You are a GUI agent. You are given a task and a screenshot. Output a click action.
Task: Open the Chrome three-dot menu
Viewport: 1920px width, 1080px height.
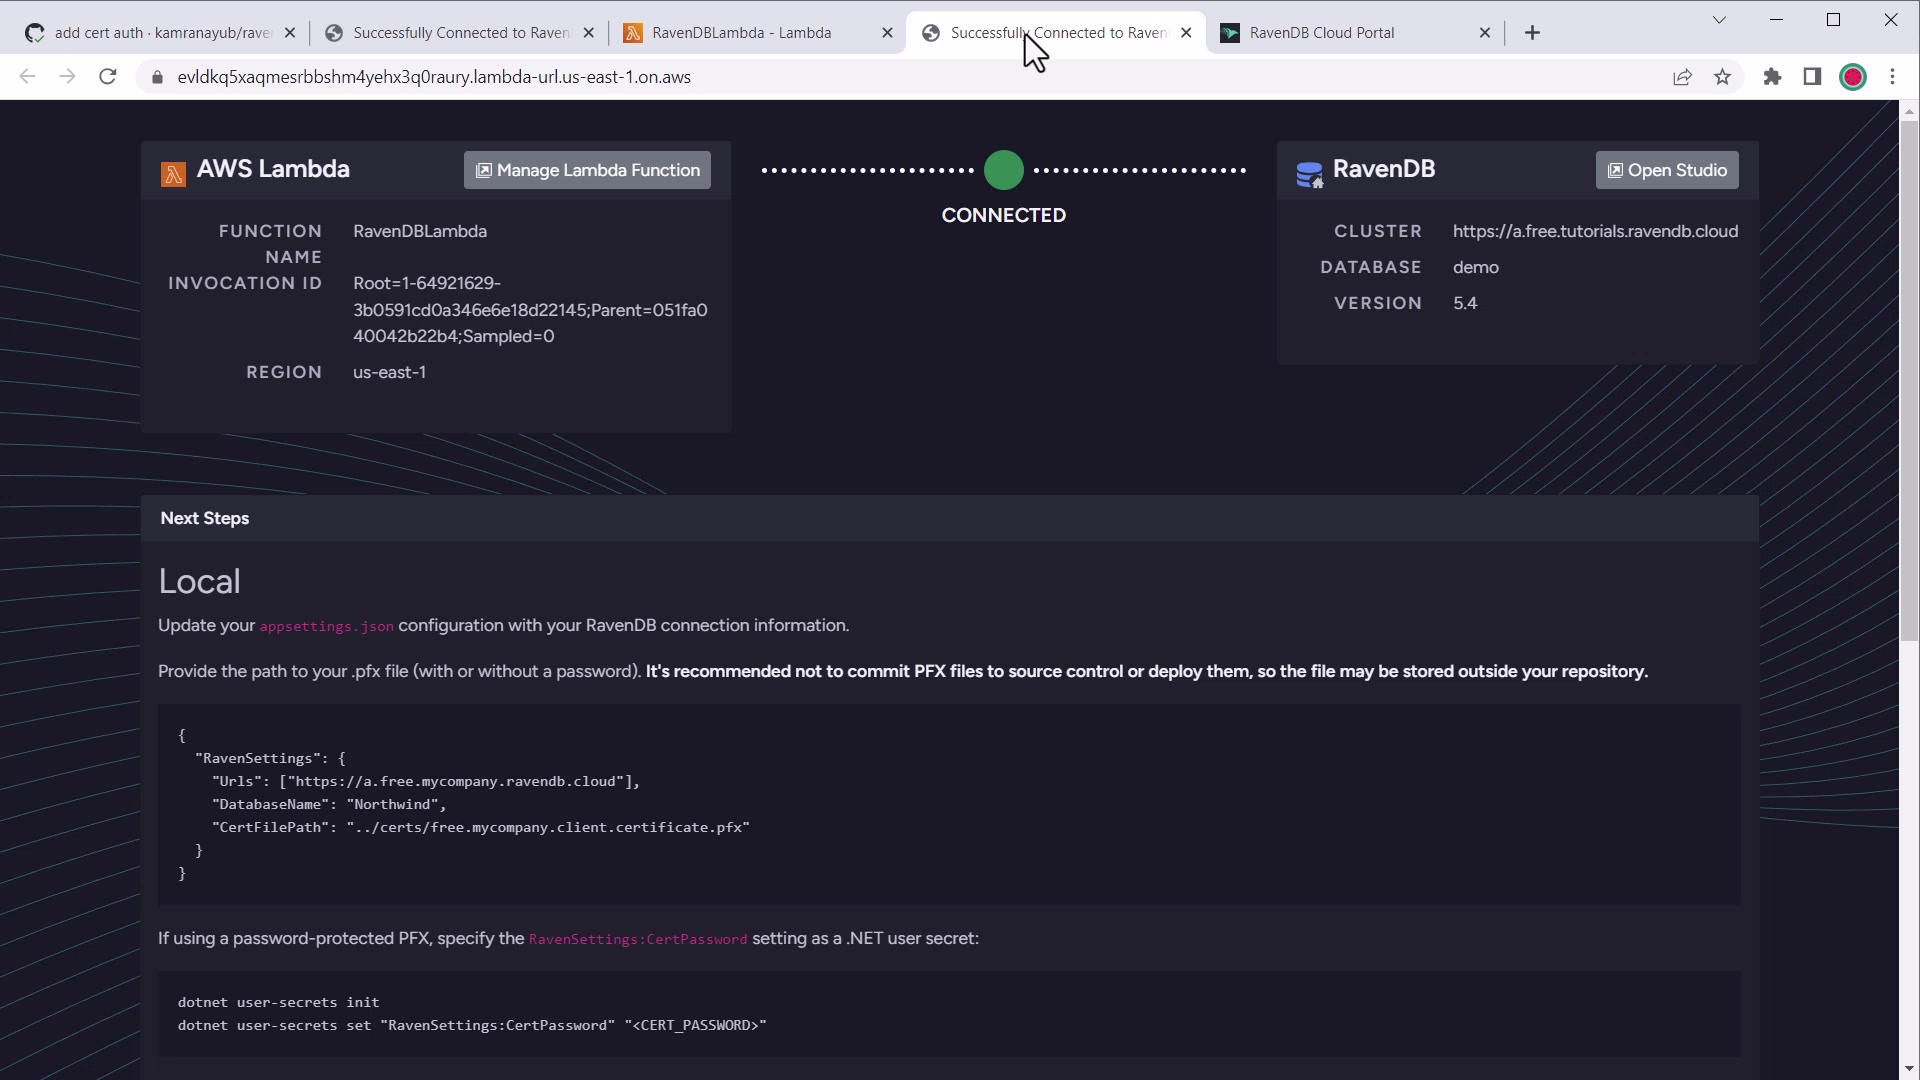click(x=1892, y=77)
